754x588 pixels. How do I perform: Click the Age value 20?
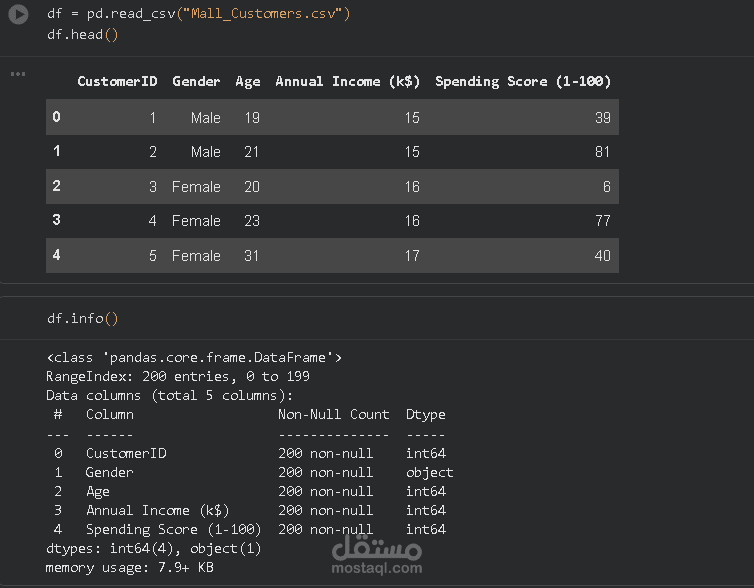tap(252, 187)
